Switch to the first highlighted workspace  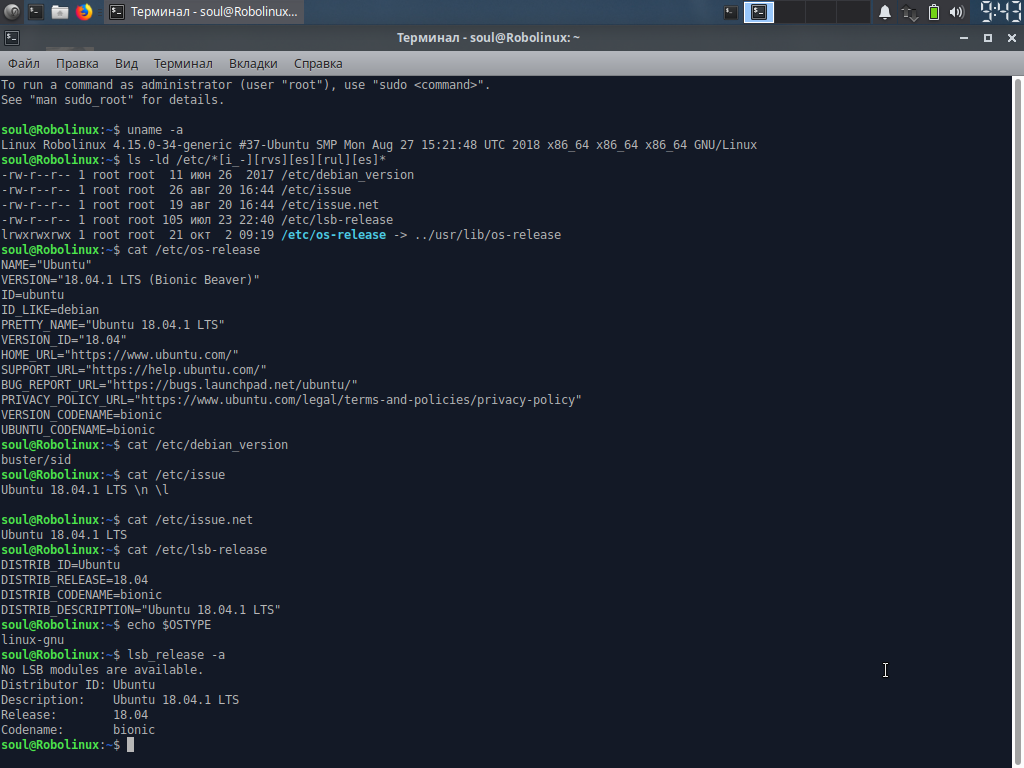[759, 12]
